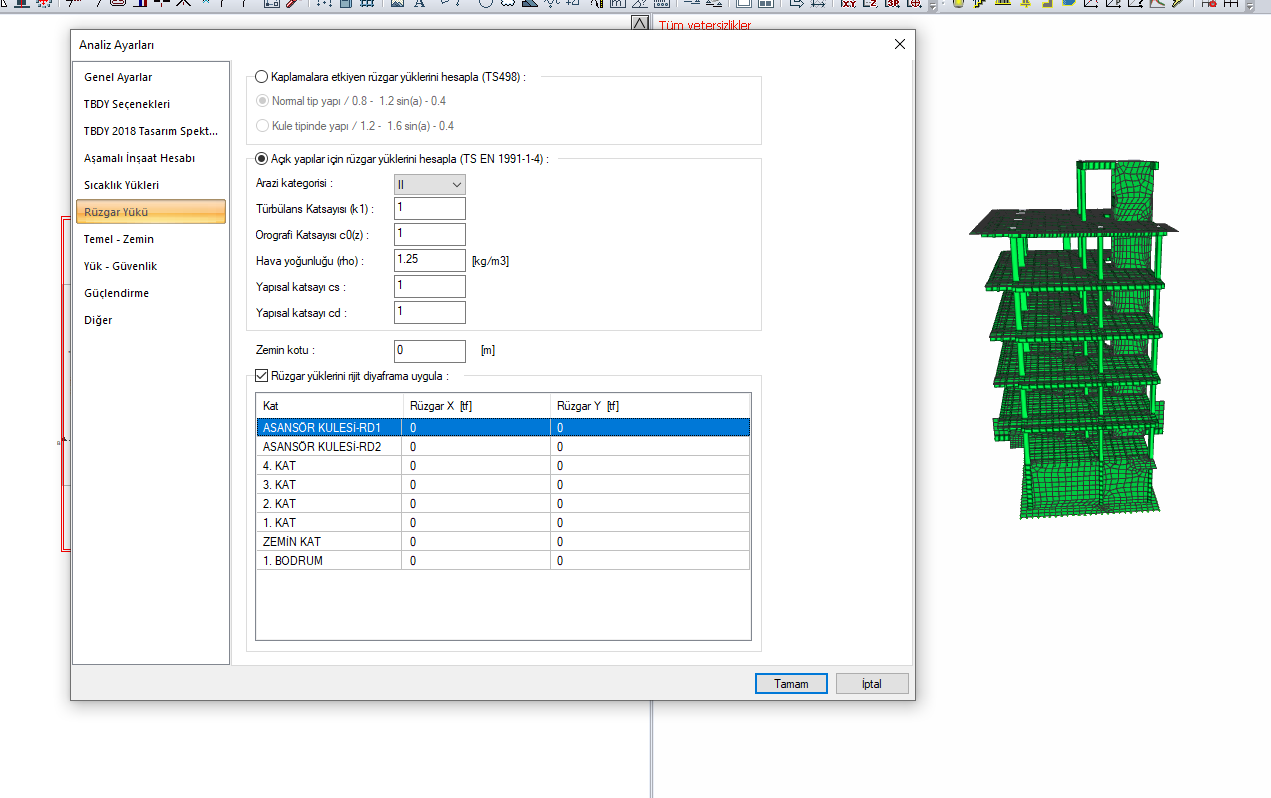The height and width of the screenshot is (798, 1271).
Task: Click Rüzgar Y cell of 2. KAT
Action: (650, 503)
